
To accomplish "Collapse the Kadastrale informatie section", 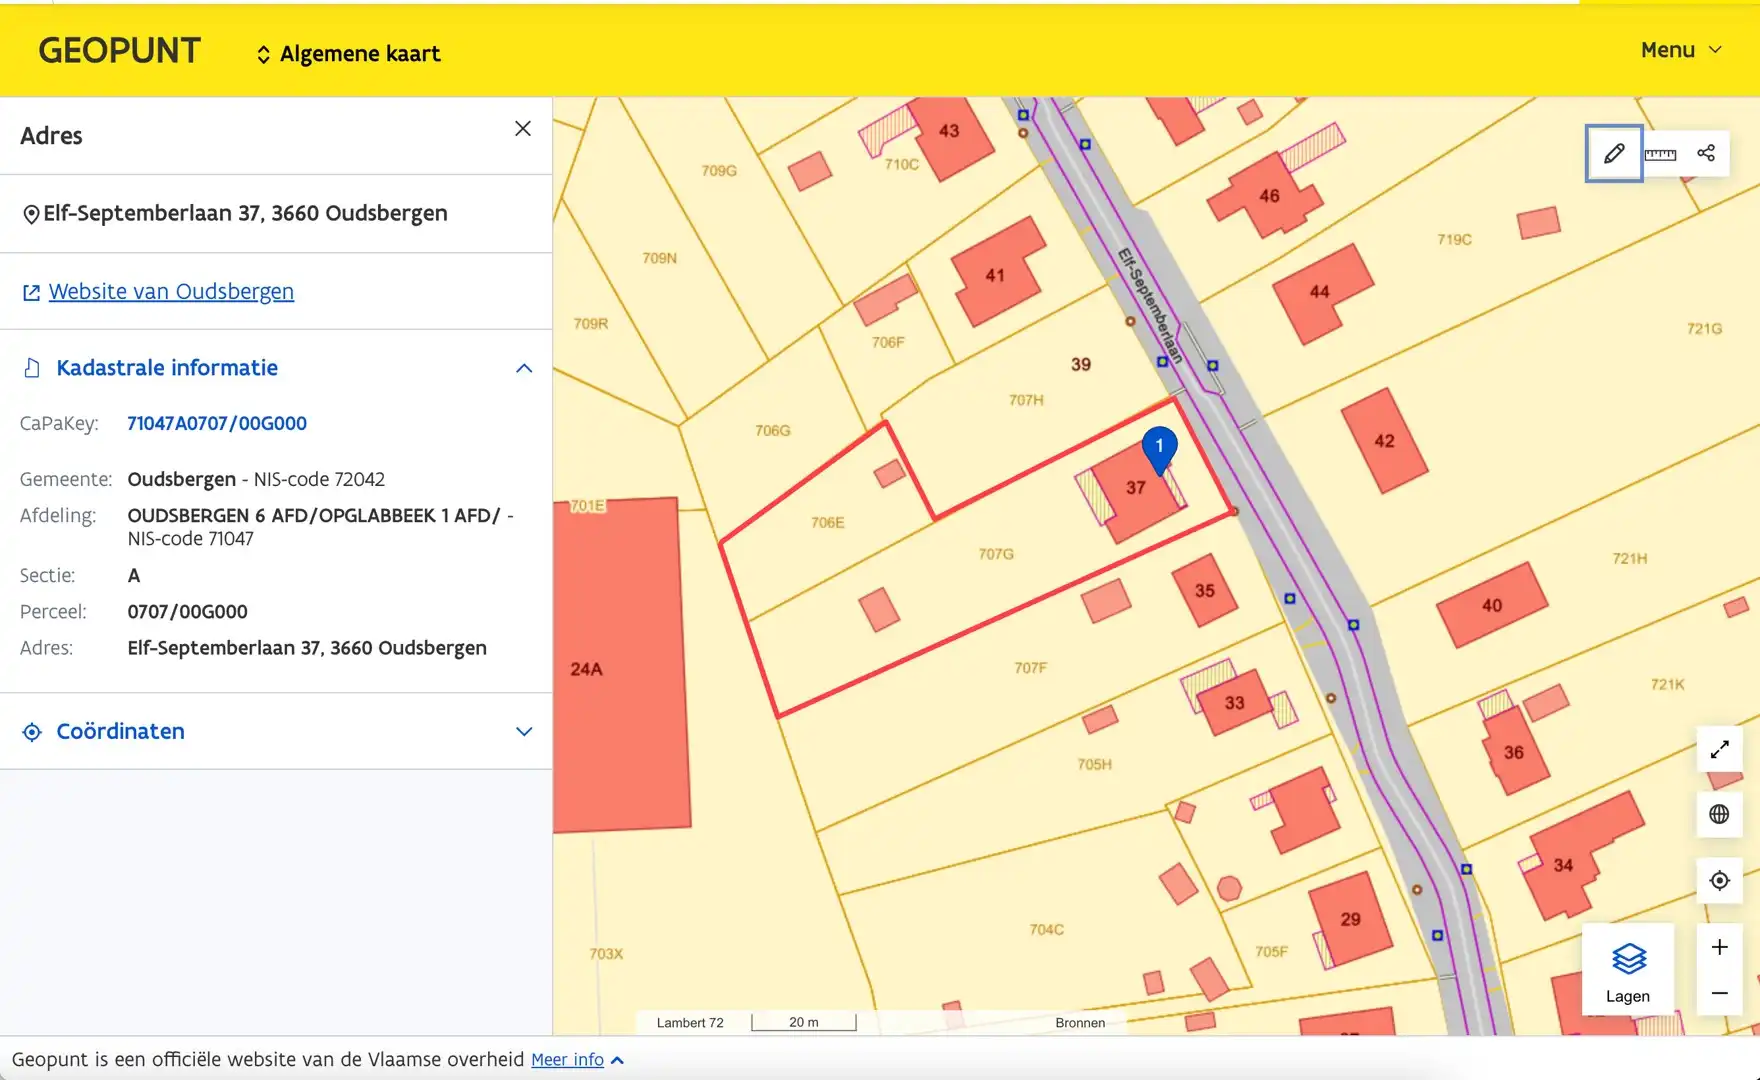I will 523,368.
